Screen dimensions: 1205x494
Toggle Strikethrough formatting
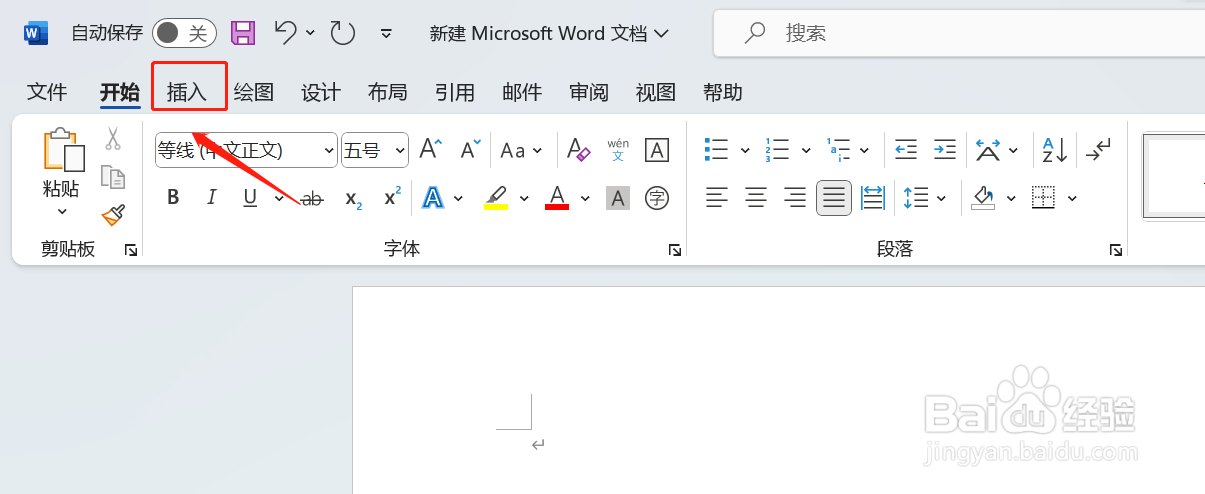point(313,199)
